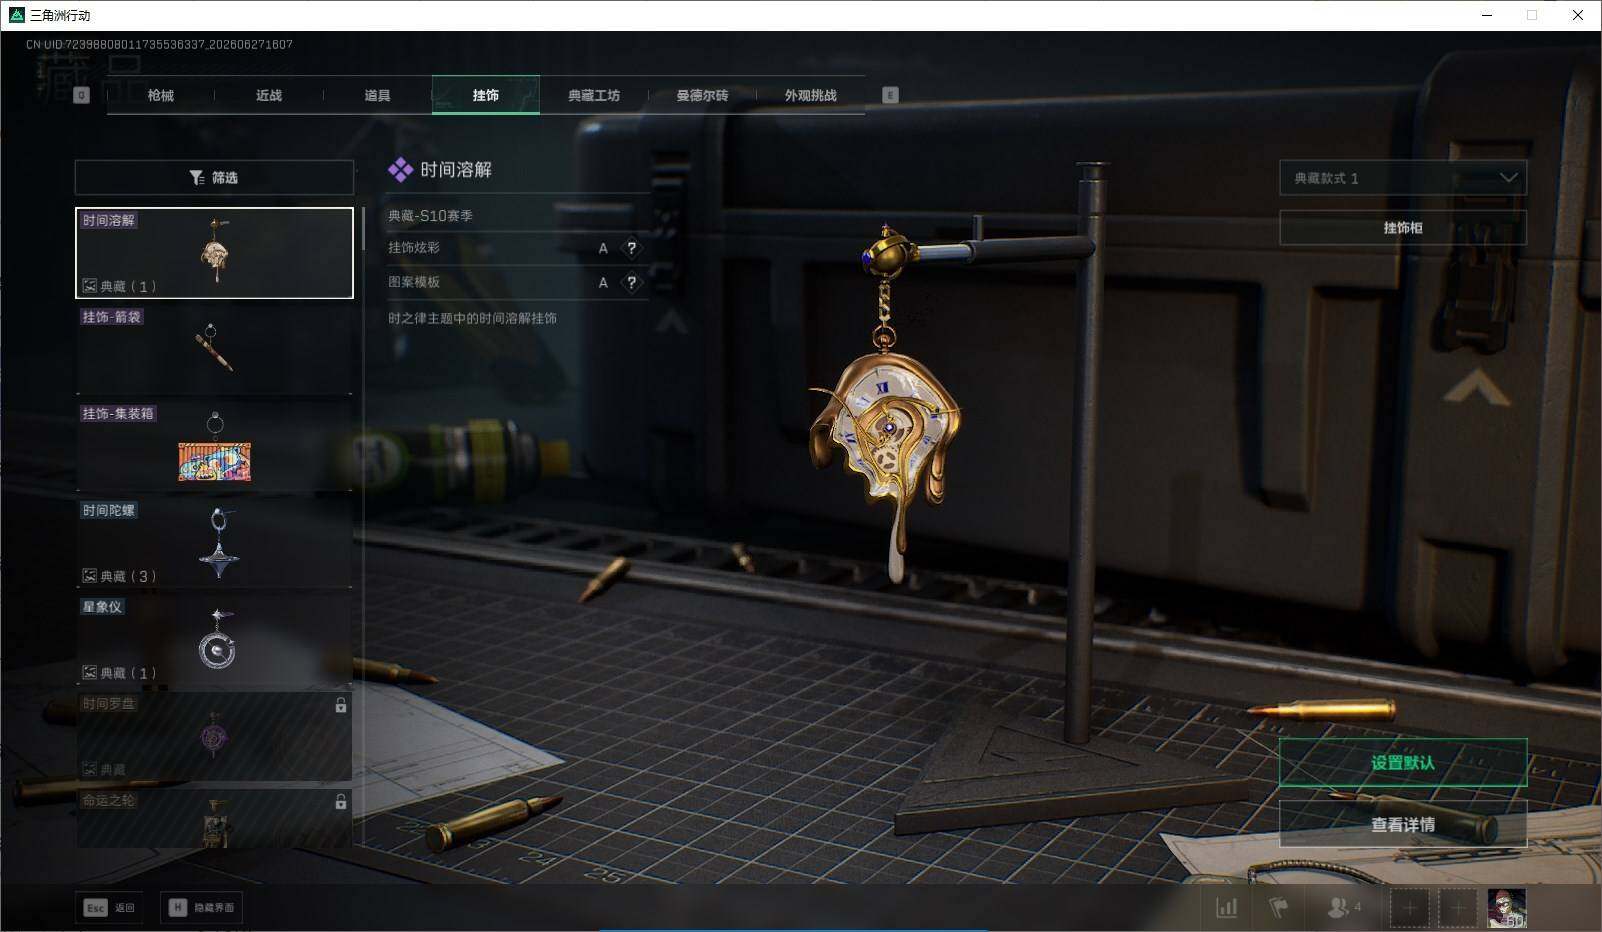This screenshot has height=932, width=1602.
Task: Open the 典藏工坊 tab
Action: click(x=594, y=95)
